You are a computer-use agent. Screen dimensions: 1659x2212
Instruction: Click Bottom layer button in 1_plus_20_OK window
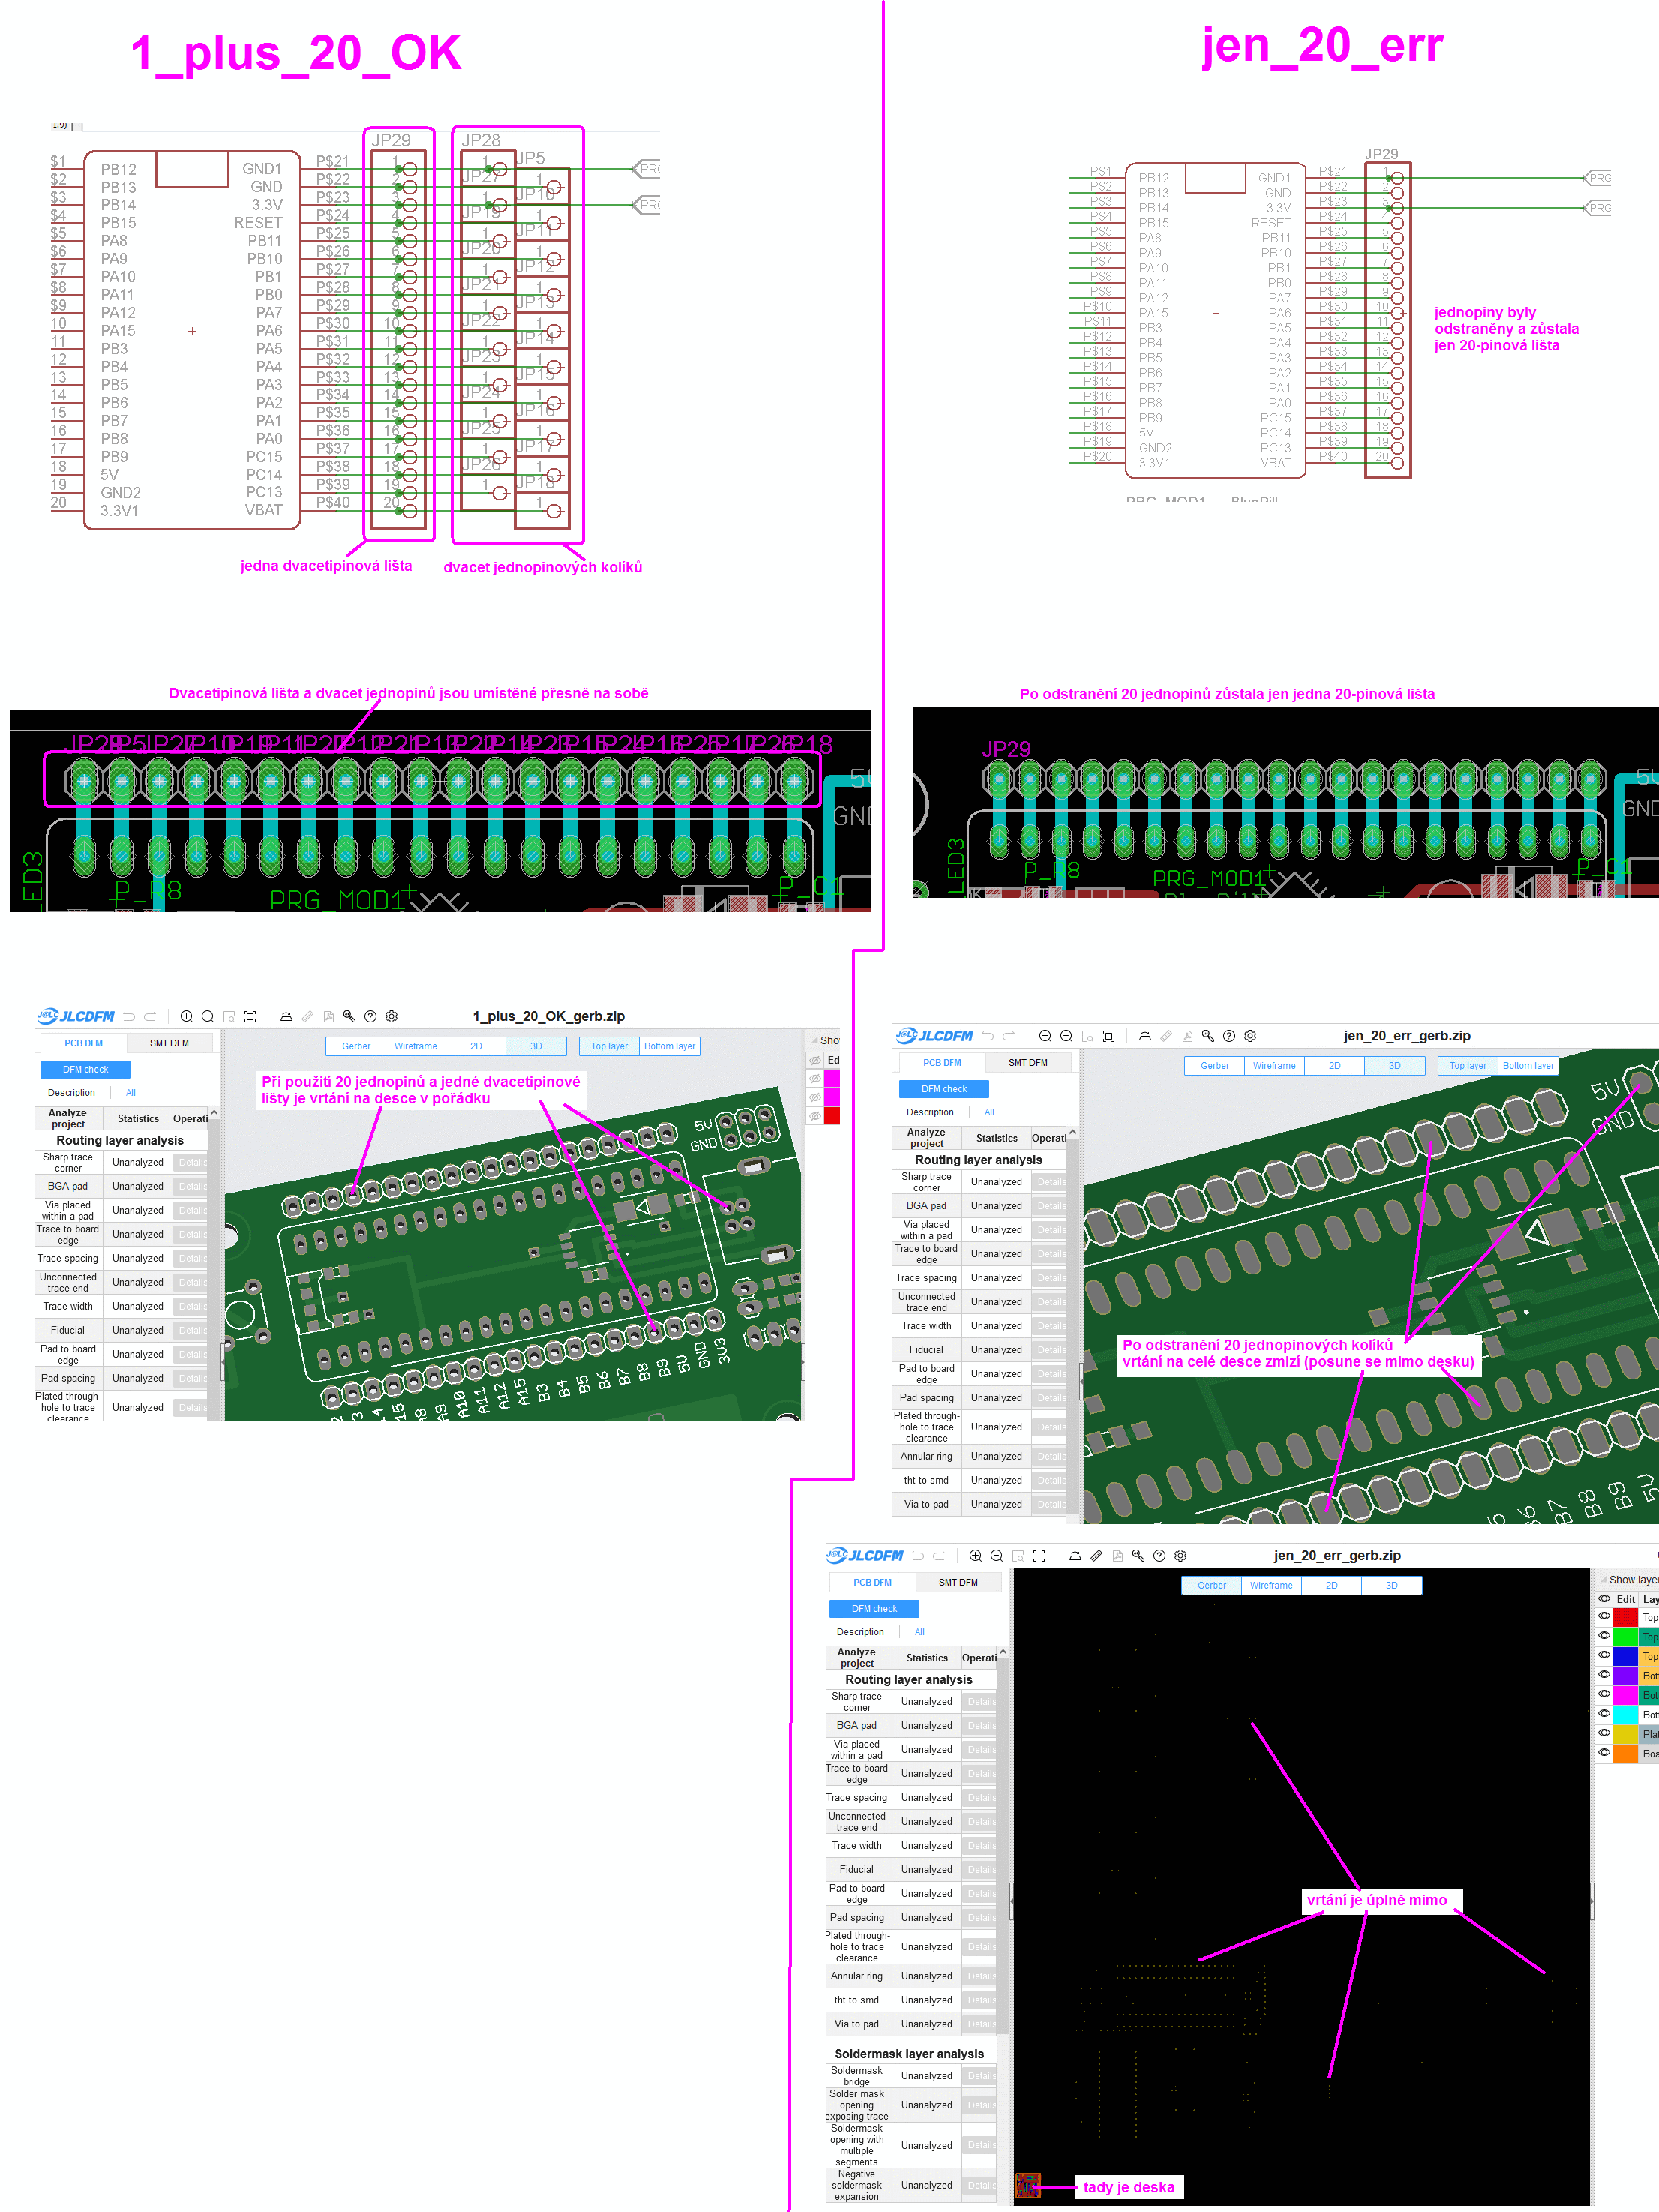669,1046
